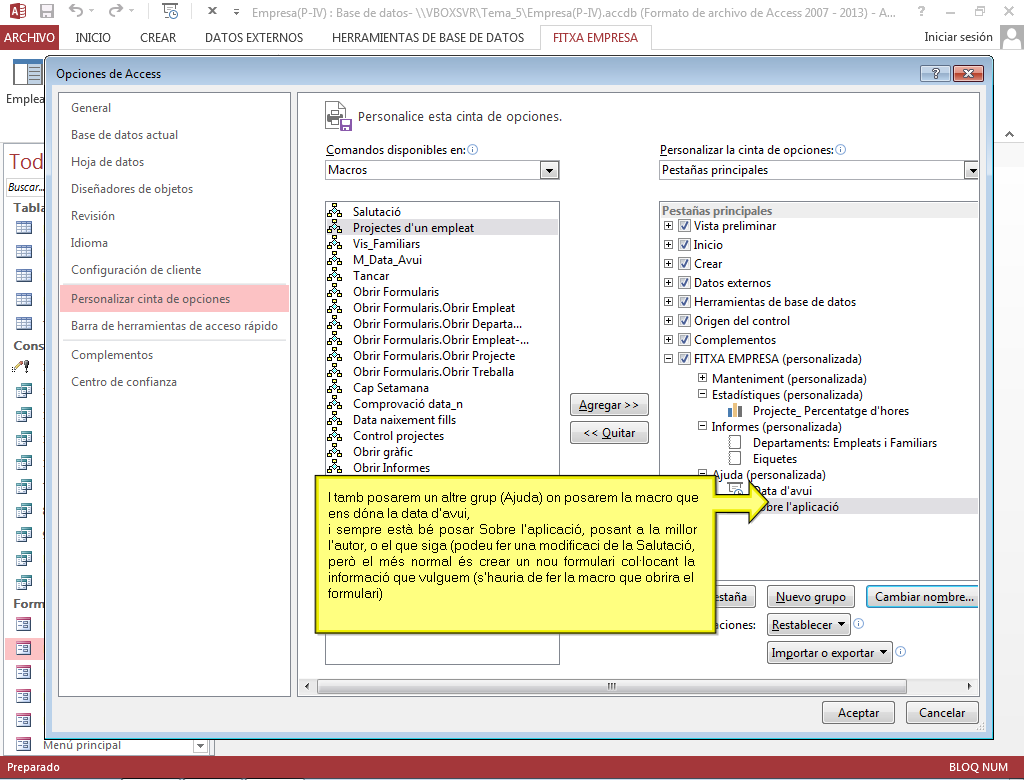
Task: Uncheck the Crear tab checkbox
Action: click(684, 264)
